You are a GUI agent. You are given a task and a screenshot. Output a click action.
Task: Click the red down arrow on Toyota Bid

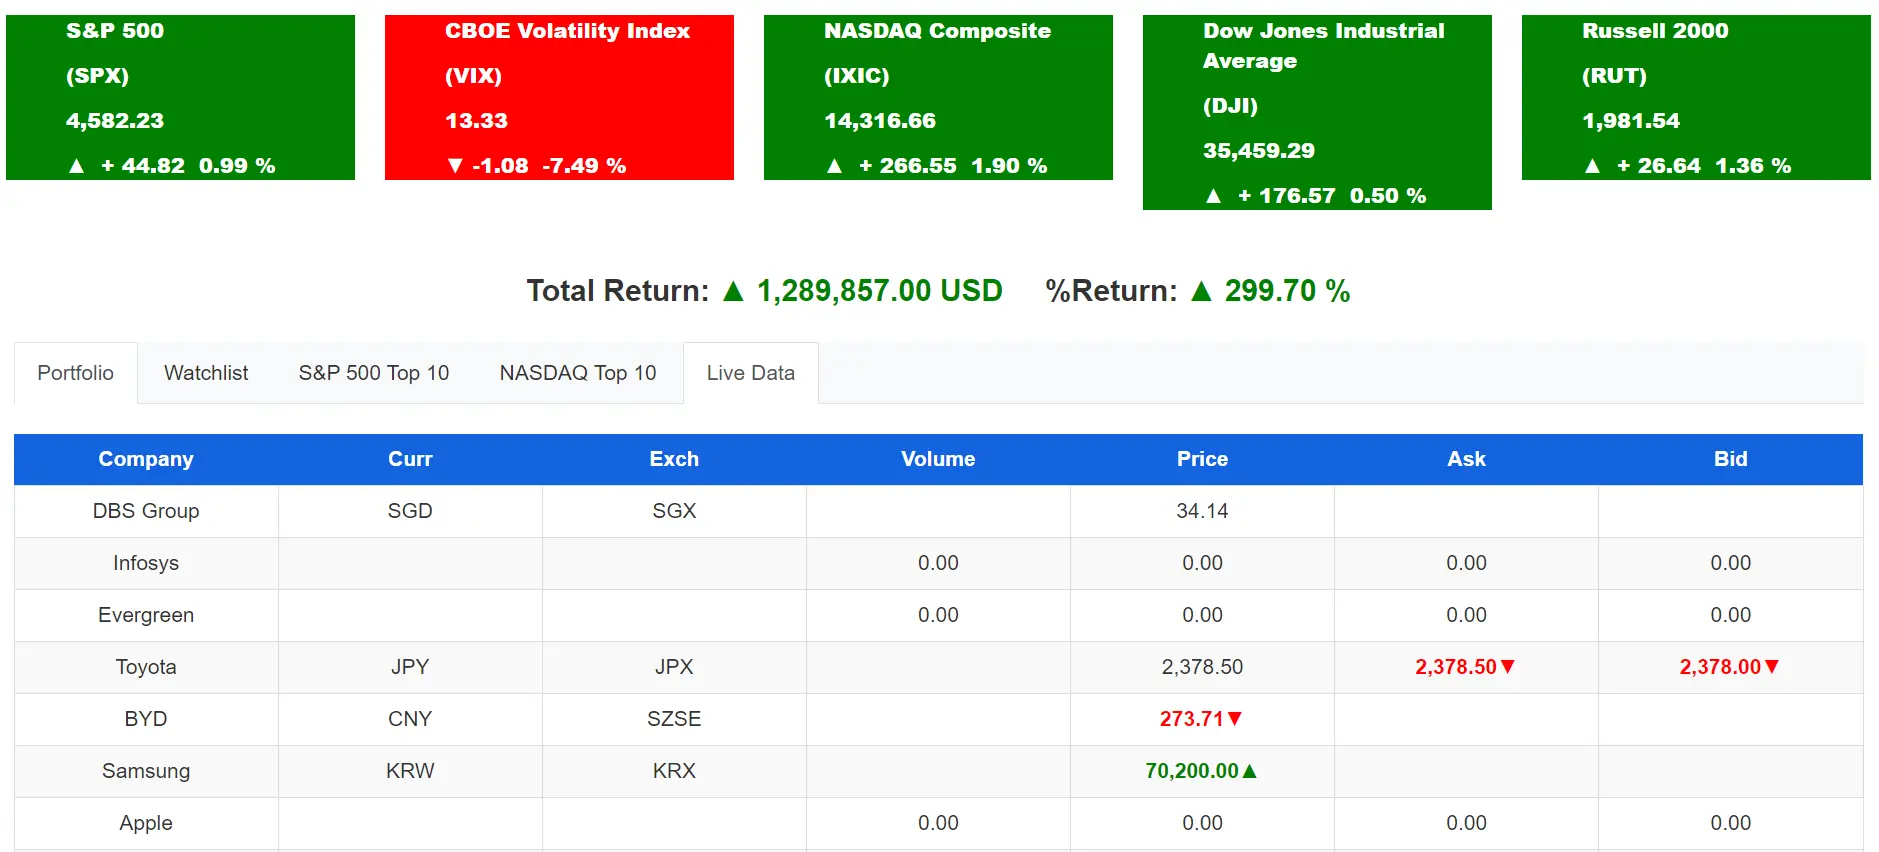(x=1772, y=667)
